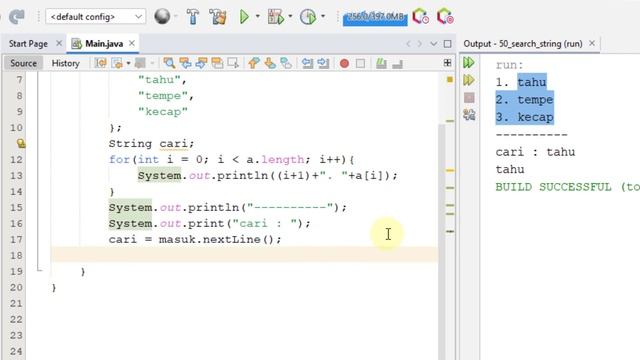The width and height of the screenshot is (640, 360).
Task: Close the Output 50_search_string tab
Action: click(x=592, y=43)
